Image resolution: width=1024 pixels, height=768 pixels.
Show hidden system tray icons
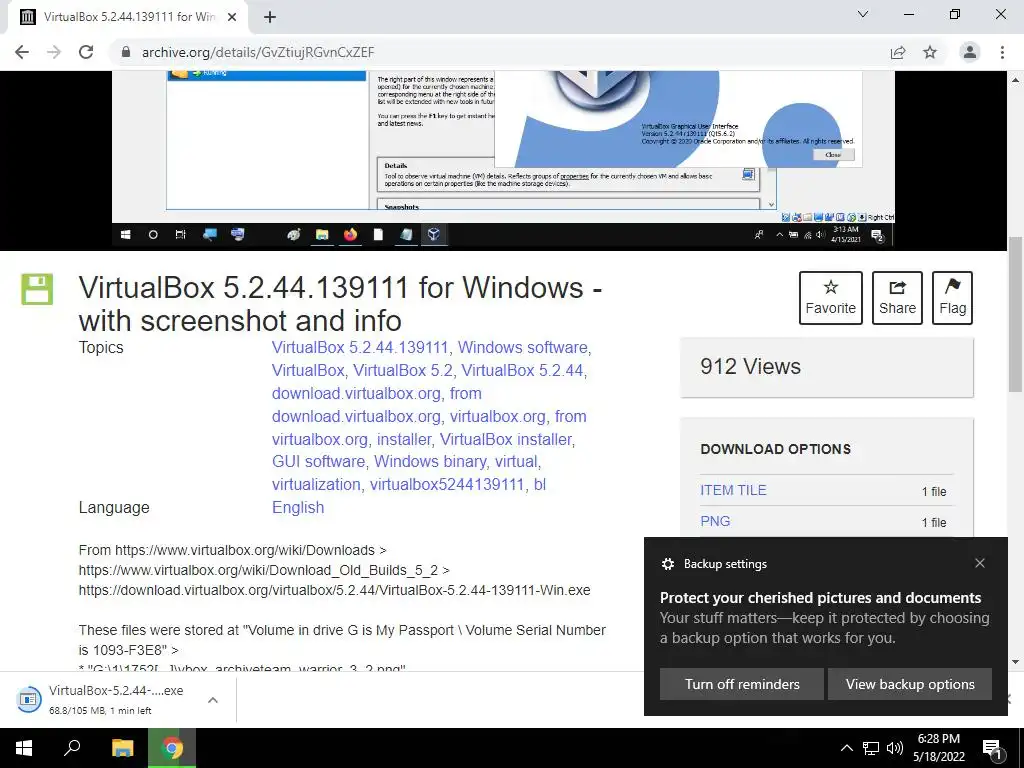pos(846,748)
